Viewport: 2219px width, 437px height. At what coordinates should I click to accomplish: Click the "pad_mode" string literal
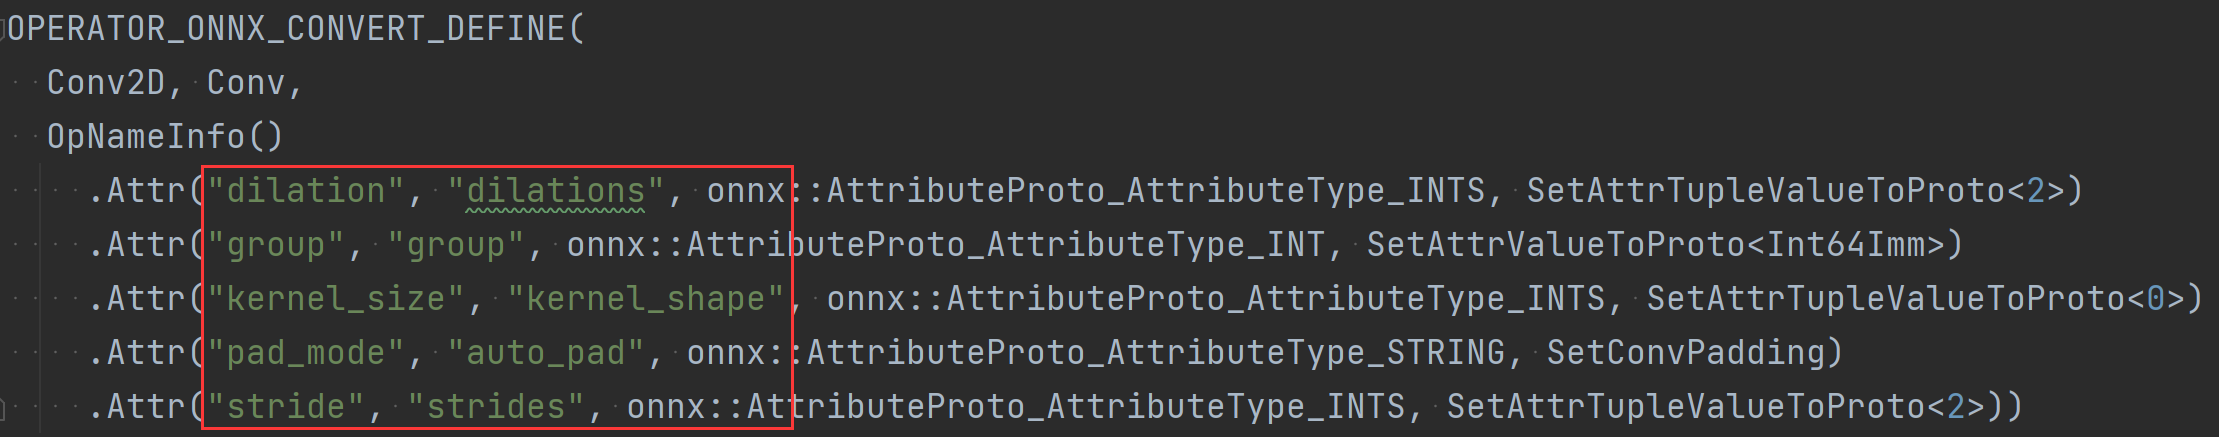(x=306, y=353)
